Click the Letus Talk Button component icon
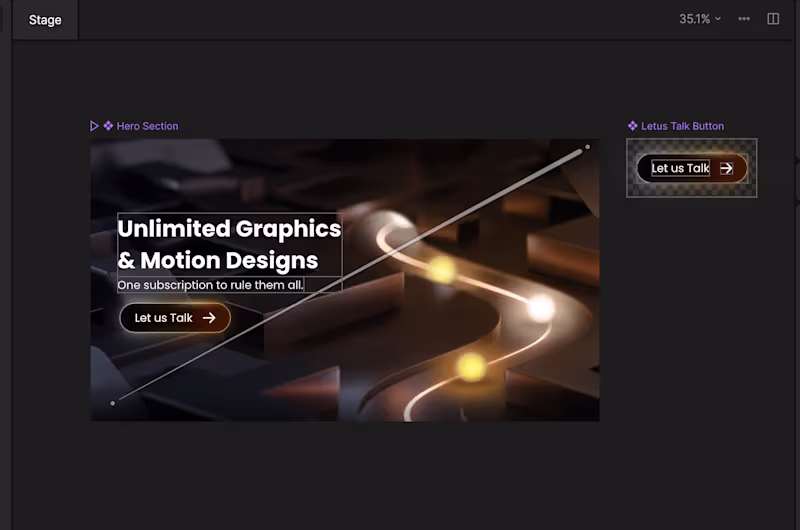 (x=633, y=125)
